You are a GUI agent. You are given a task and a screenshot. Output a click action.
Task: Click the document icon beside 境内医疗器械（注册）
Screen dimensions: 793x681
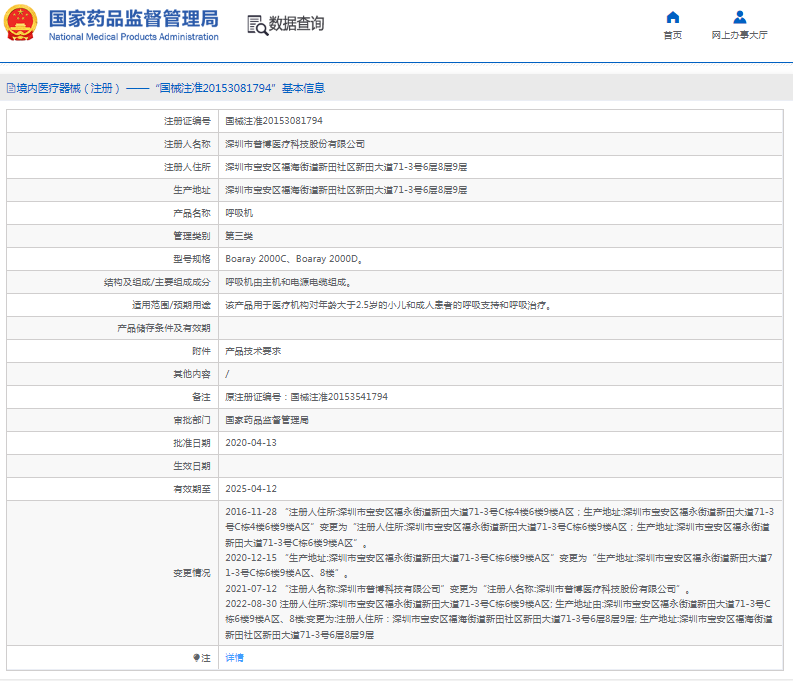[10, 88]
